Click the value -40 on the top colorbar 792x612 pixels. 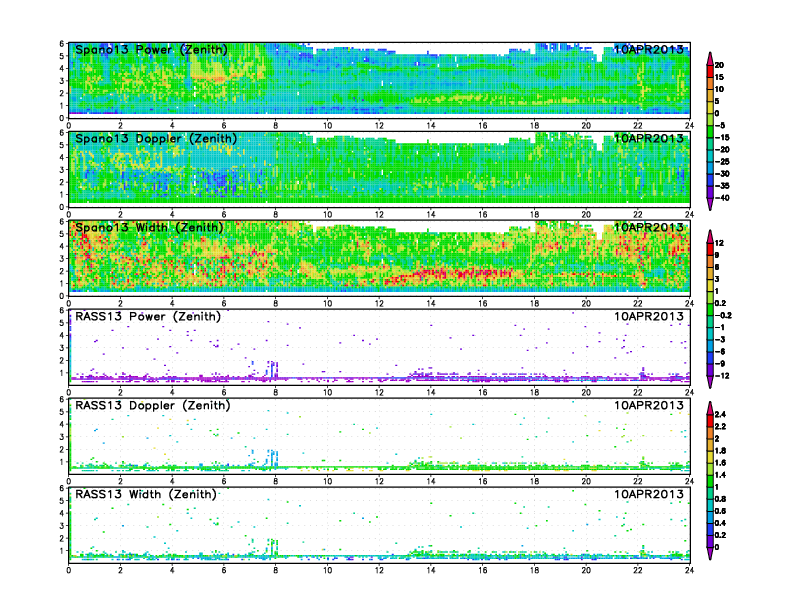(722, 198)
